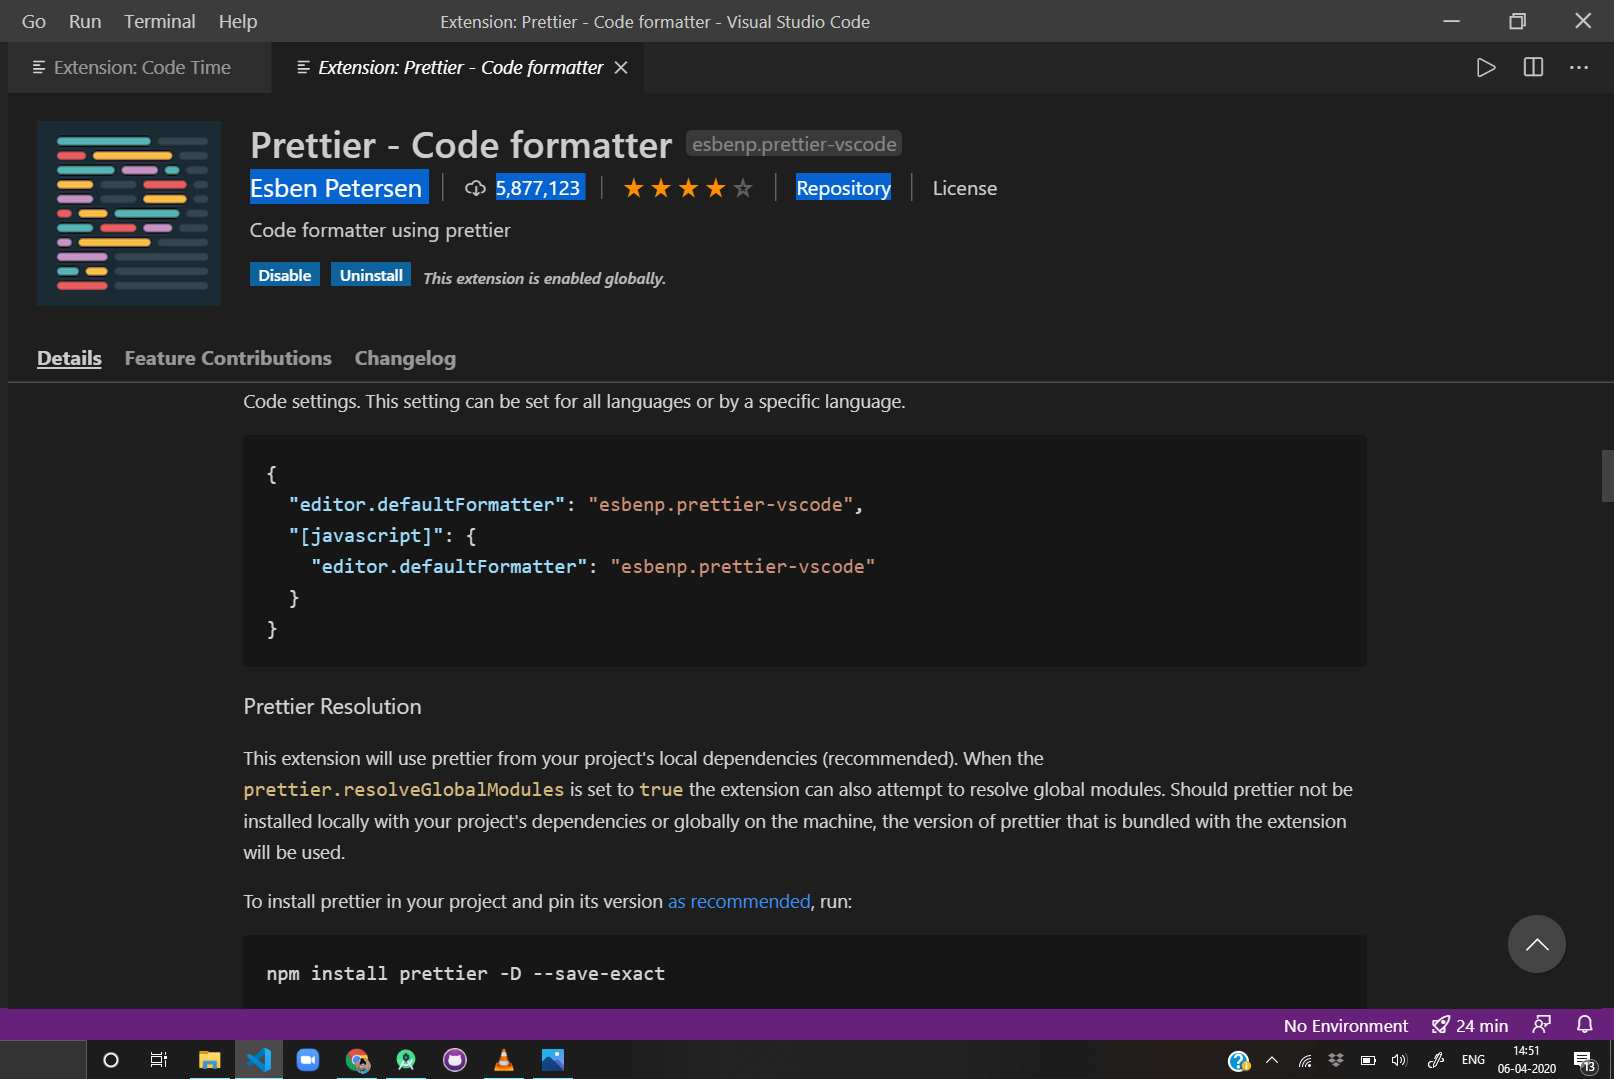This screenshot has height=1079, width=1614.
Task: Open the pen workspace tray icon
Action: [1435, 1060]
